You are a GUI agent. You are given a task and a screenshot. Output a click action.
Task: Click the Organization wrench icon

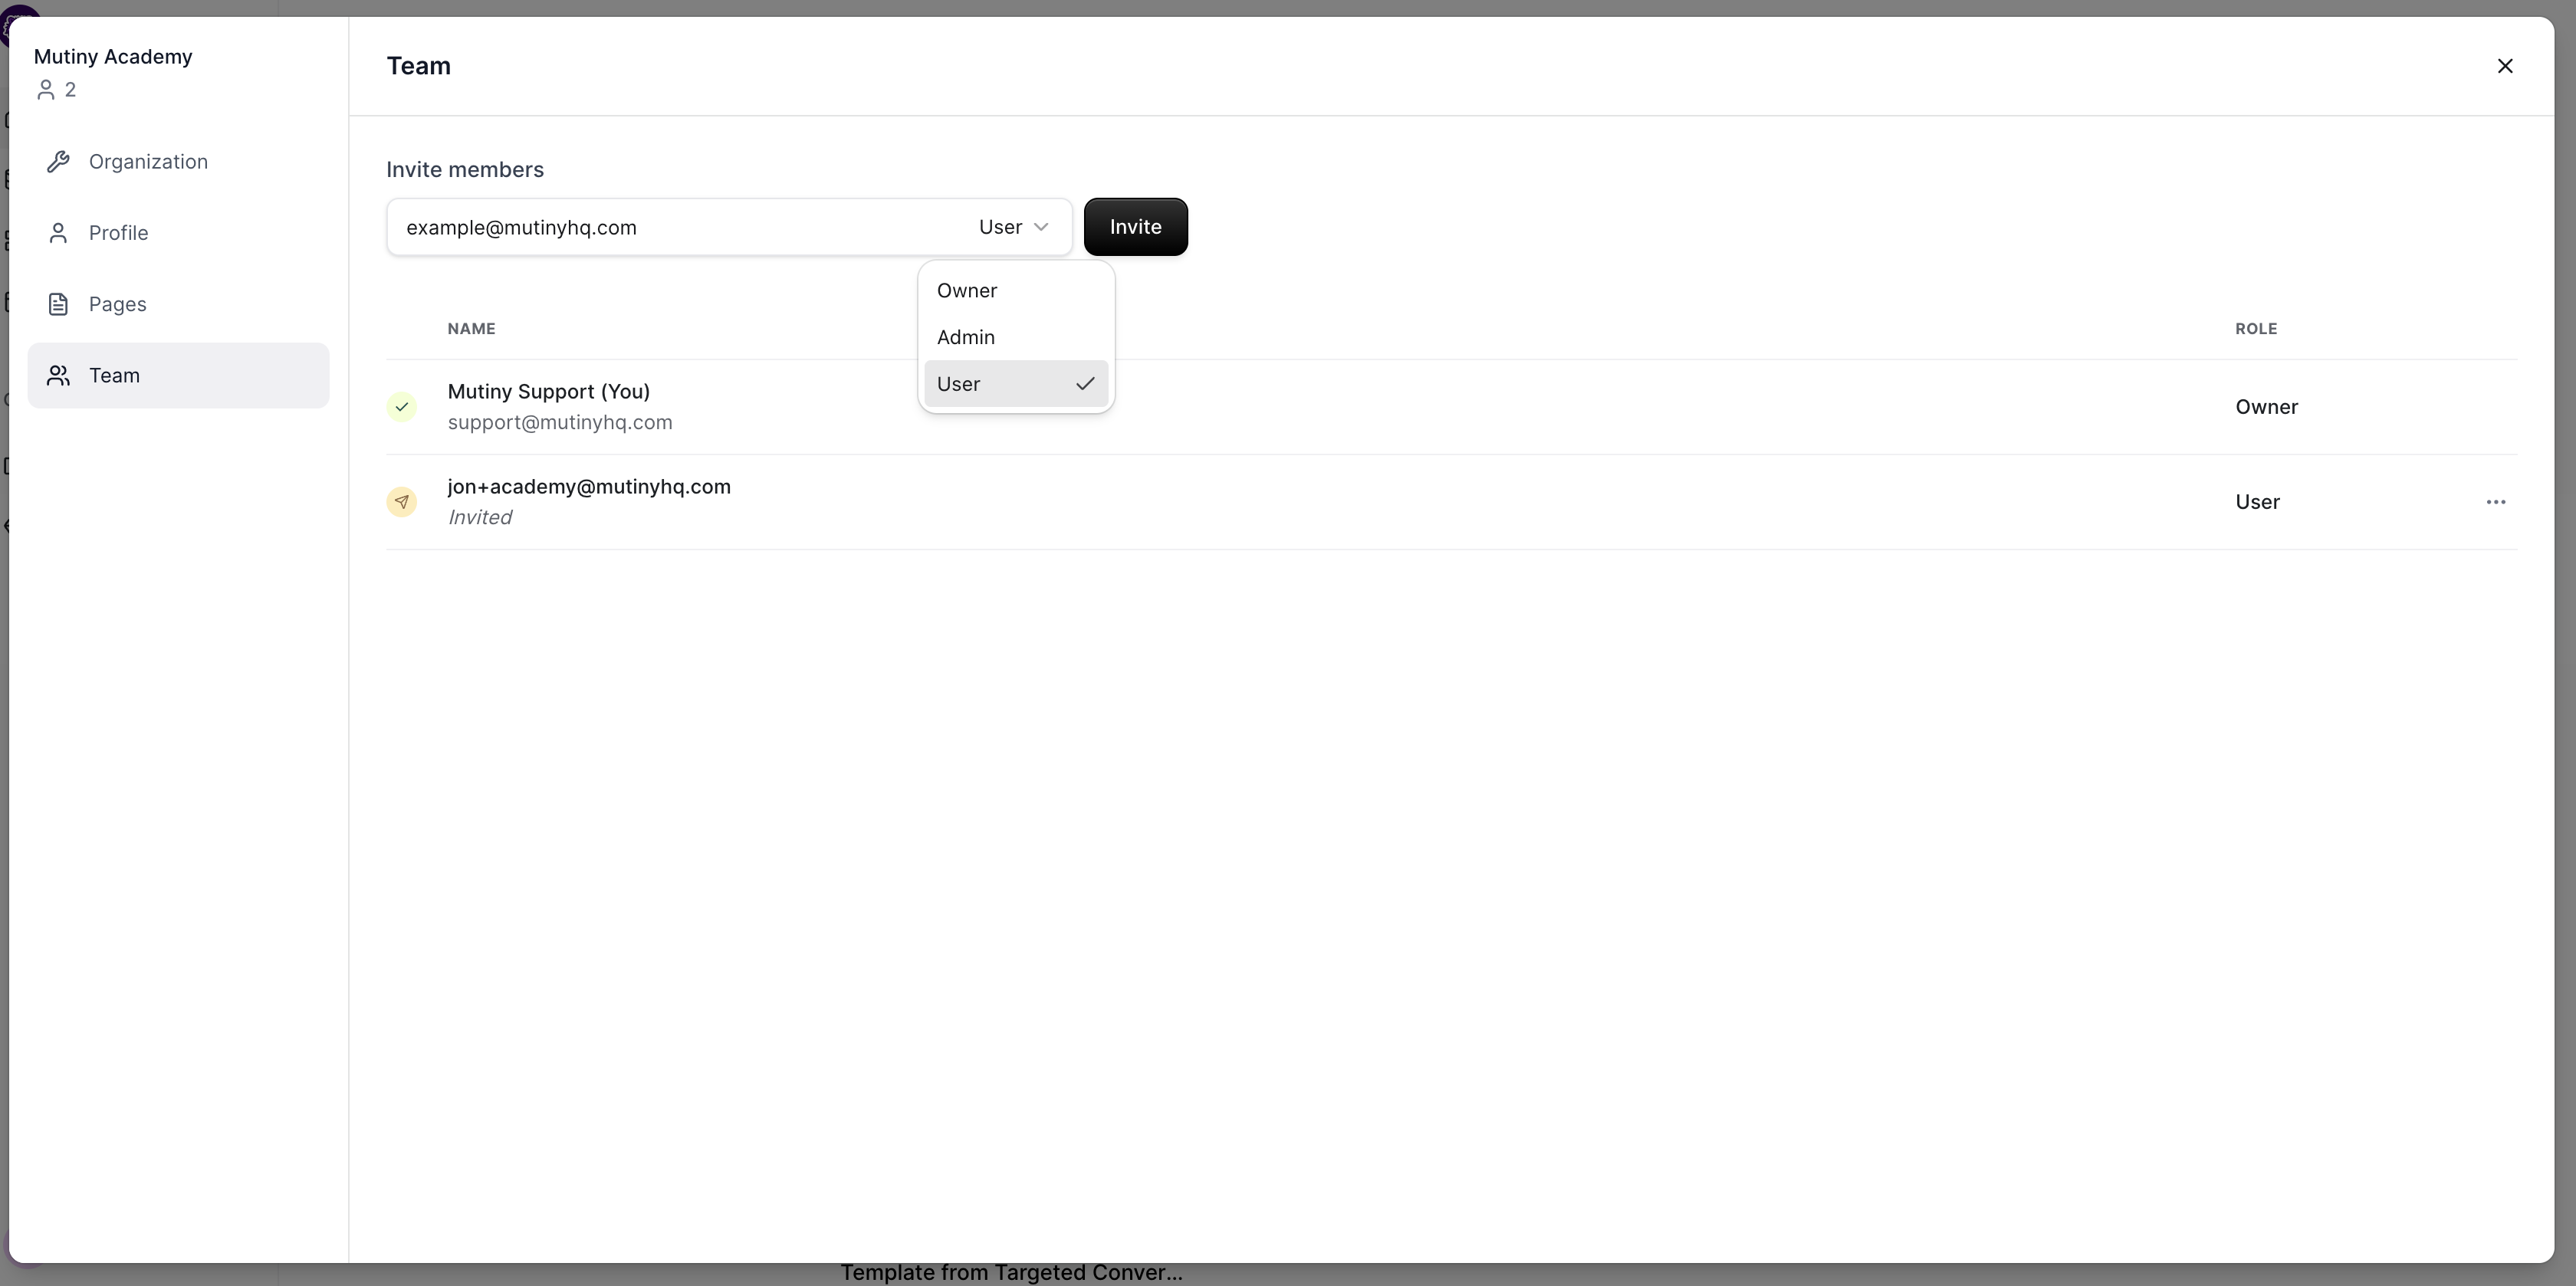(58, 162)
